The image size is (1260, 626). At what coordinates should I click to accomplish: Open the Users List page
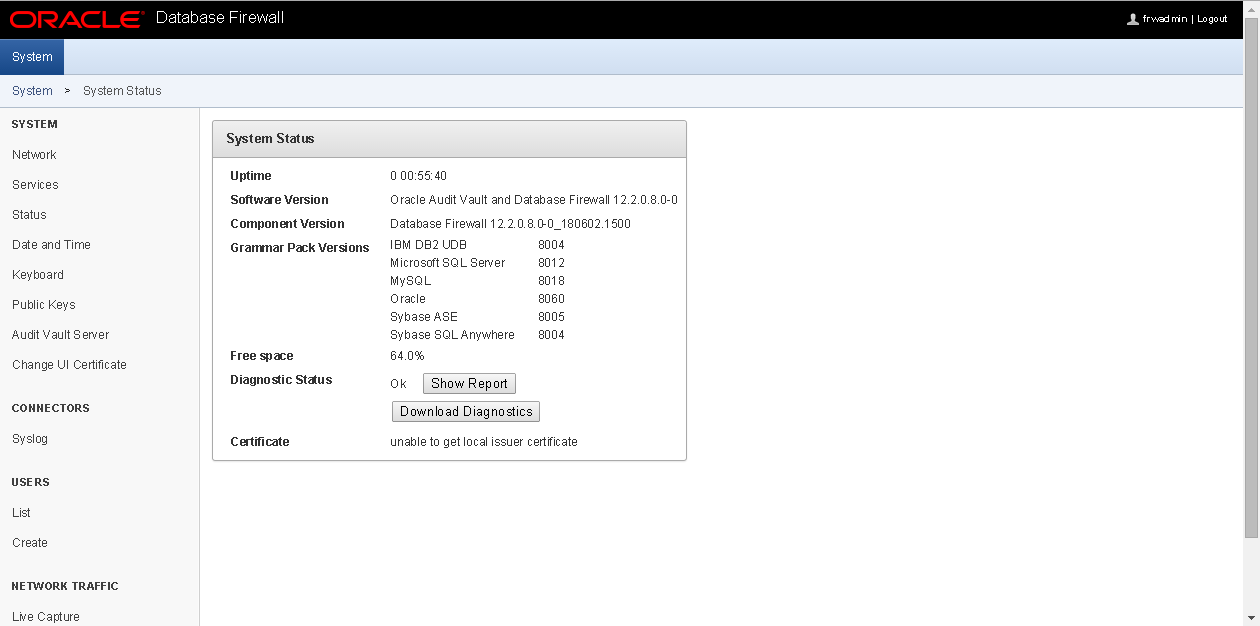[21, 513]
